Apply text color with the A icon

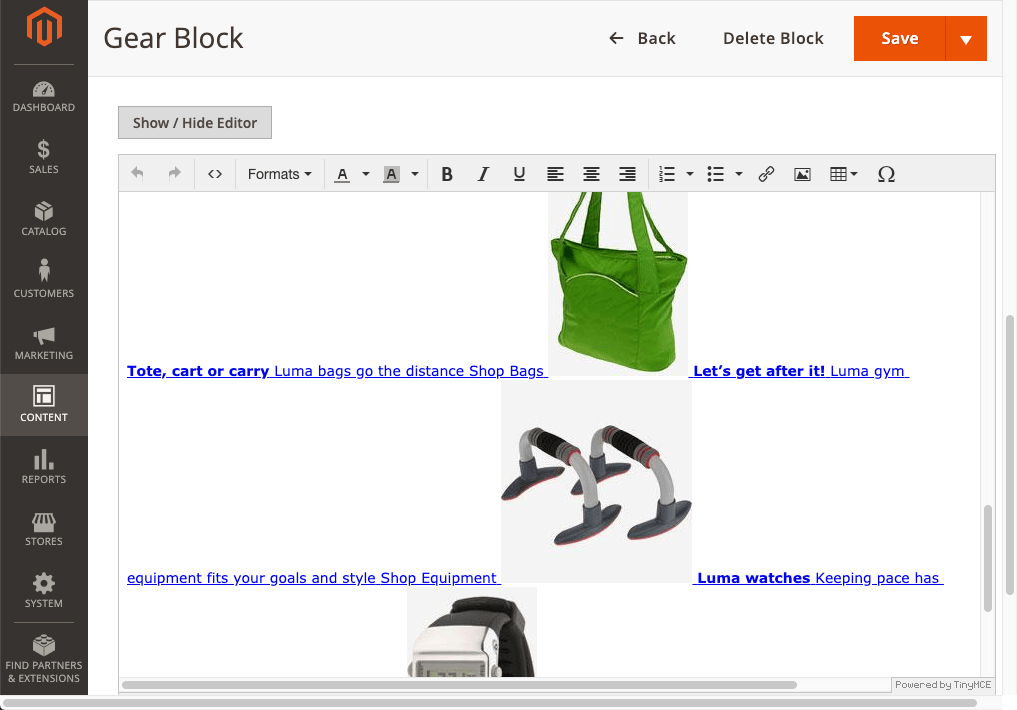coord(342,174)
